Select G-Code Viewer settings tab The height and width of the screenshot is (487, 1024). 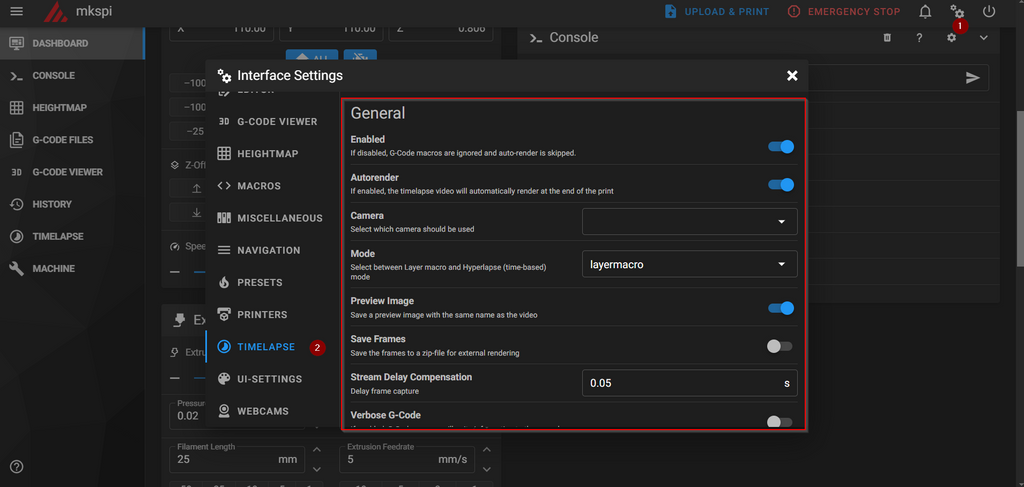[x=272, y=121]
